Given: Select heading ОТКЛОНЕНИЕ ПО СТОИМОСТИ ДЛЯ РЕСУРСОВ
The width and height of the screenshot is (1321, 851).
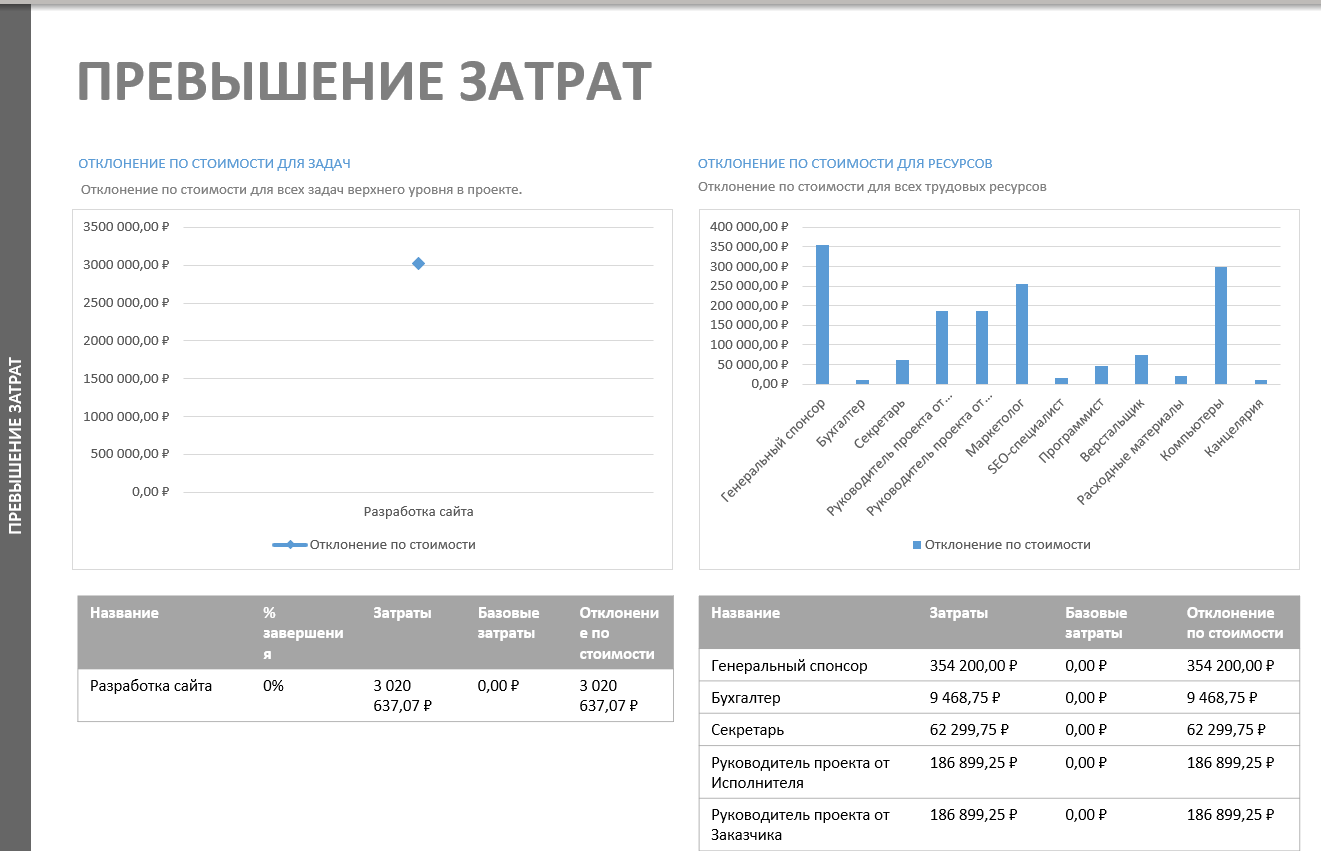Looking at the screenshot, I should pyautogui.click(x=845, y=163).
